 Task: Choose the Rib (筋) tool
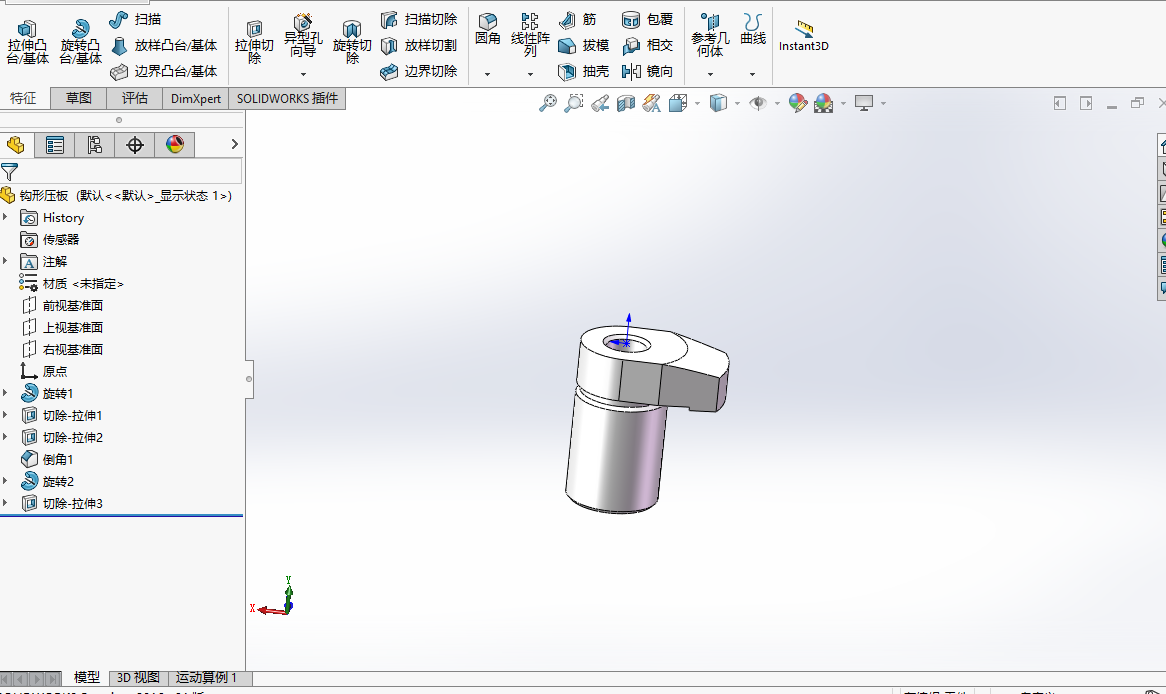(x=578, y=19)
